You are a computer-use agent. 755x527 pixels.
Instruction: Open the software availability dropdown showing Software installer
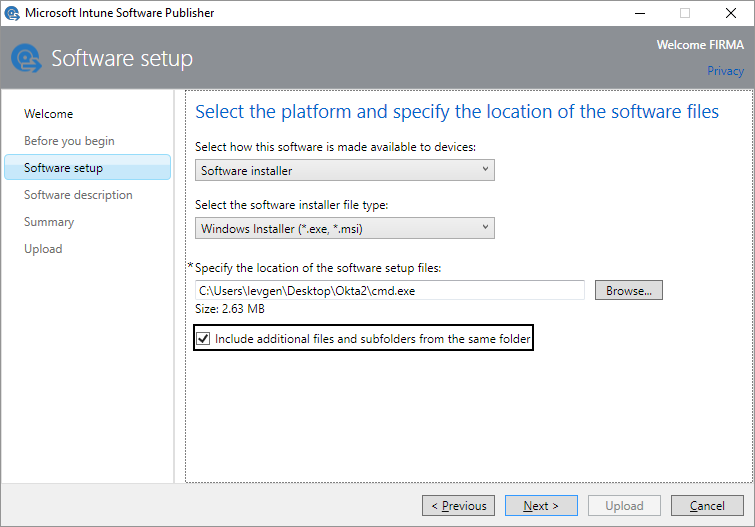pos(345,170)
